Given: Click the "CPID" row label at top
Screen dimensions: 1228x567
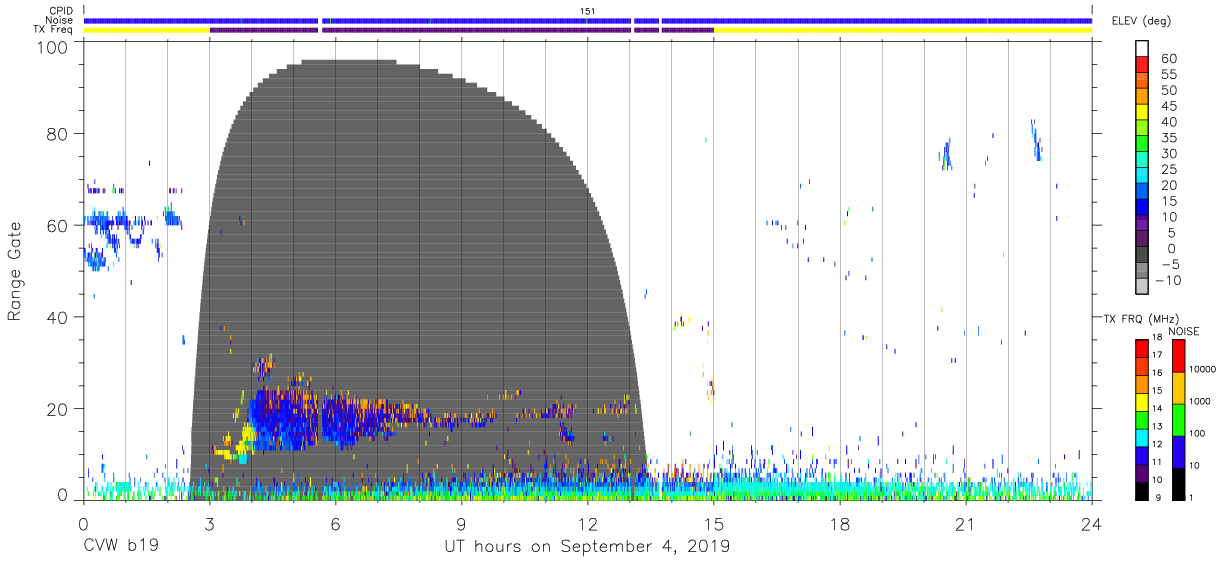Looking at the screenshot, I should click(x=61, y=11).
